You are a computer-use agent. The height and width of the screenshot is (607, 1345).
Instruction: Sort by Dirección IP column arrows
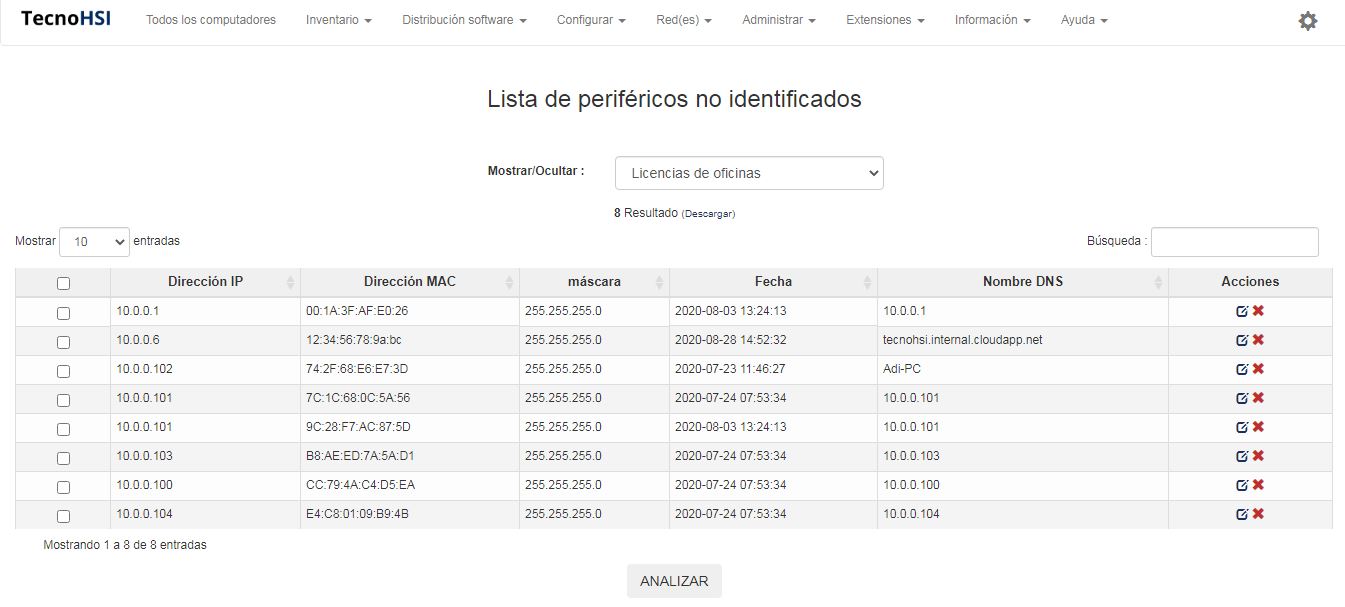point(290,283)
